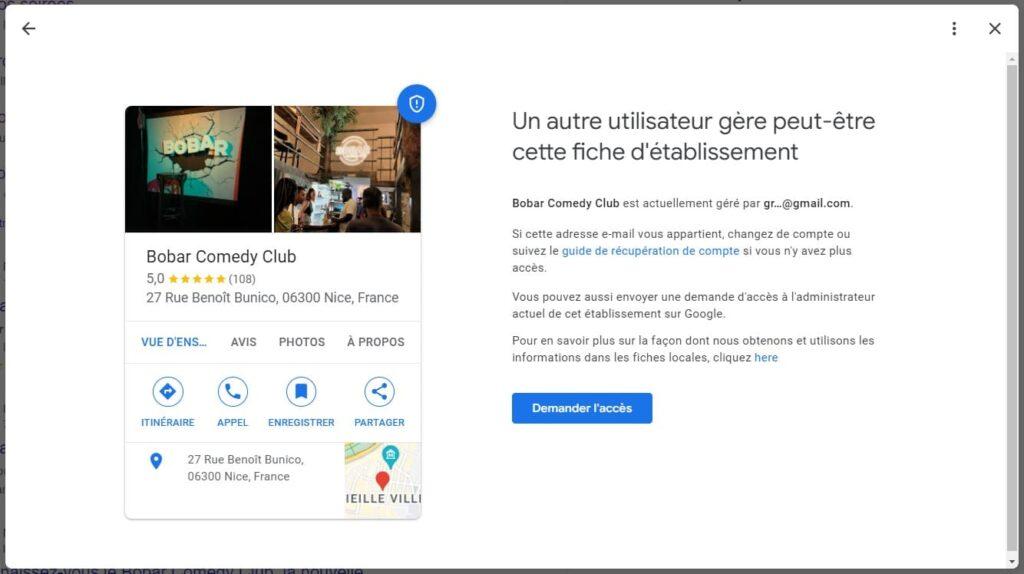Click the five-star rating row
1024x574 pixels.
[197, 279]
